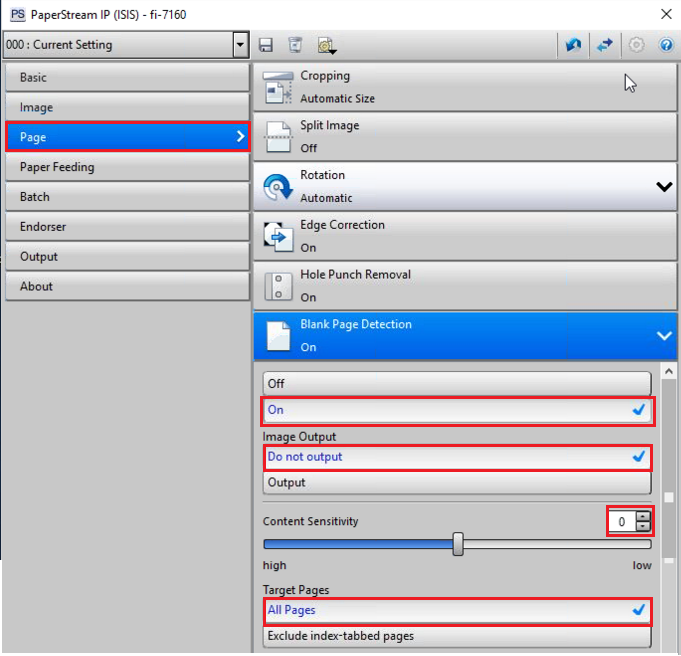Expand the Rotation setting chevron

point(664,187)
